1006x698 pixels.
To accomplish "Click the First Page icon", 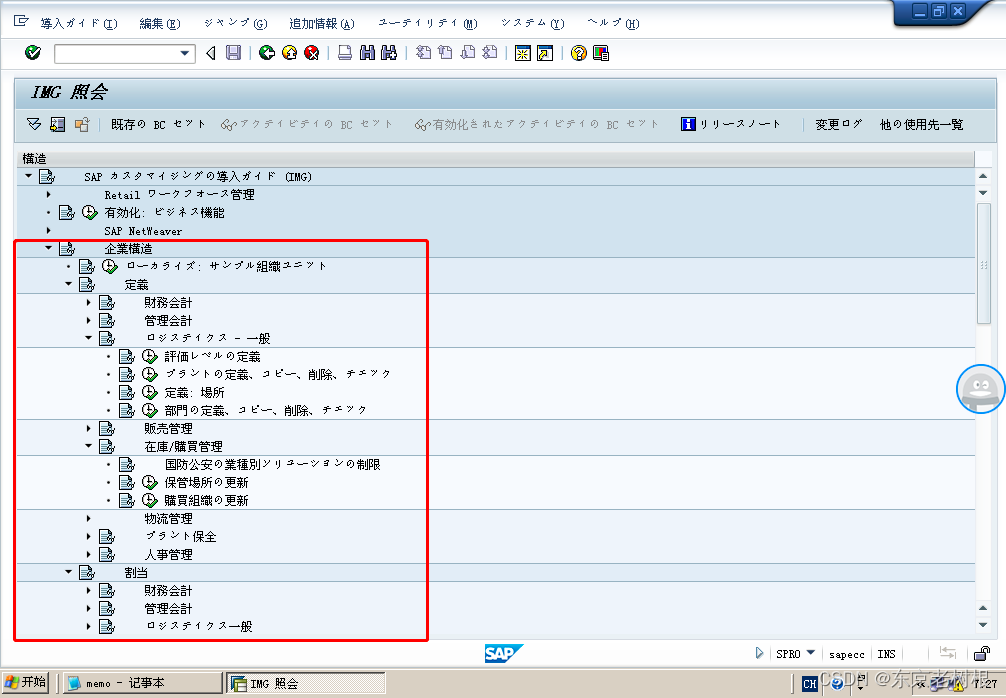I will pos(423,53).
